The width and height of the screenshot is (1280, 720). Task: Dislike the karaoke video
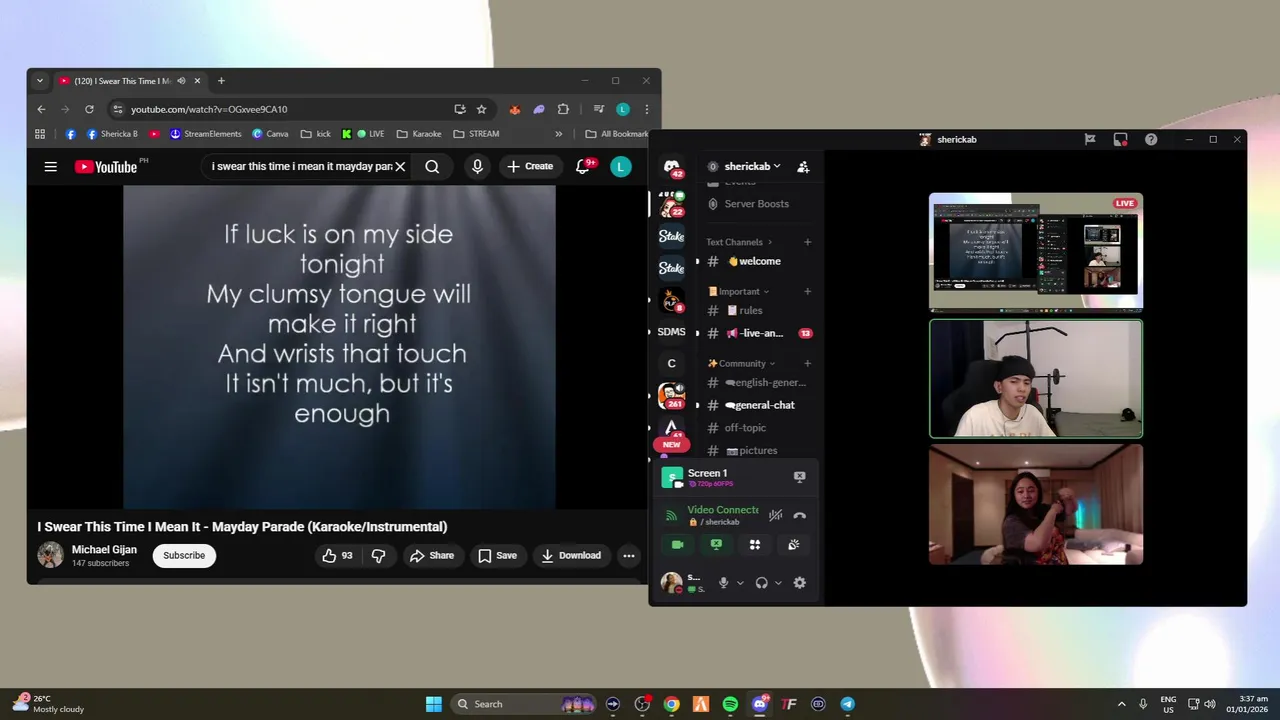[x=378, y=555]
